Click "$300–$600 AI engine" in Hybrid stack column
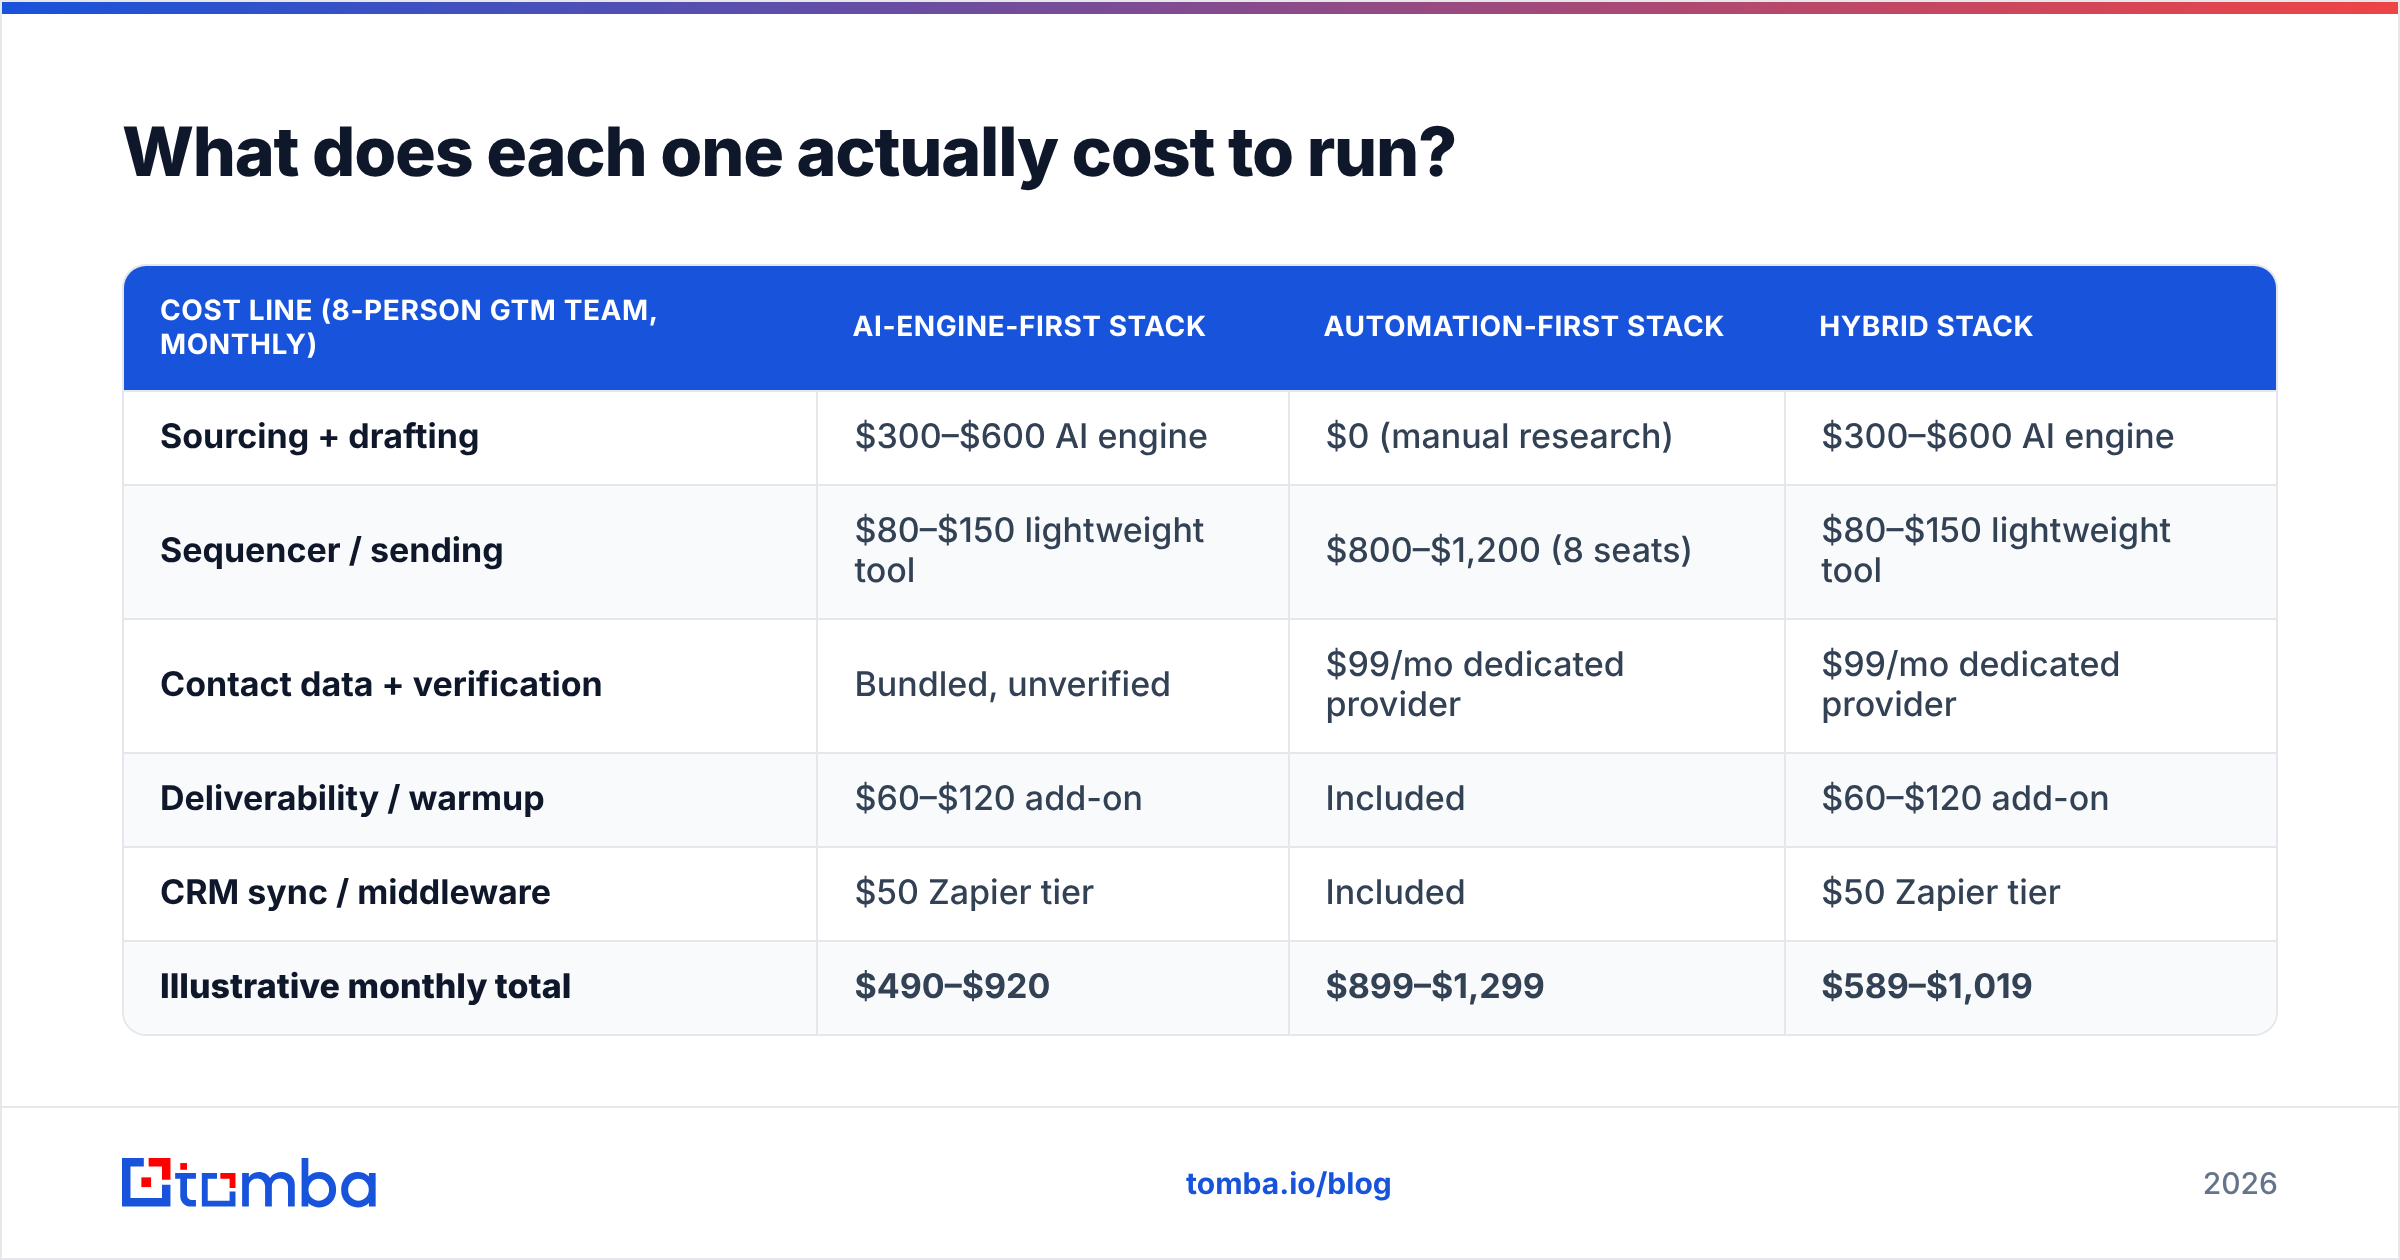 pyautogui.click(x=1997, y=437)
